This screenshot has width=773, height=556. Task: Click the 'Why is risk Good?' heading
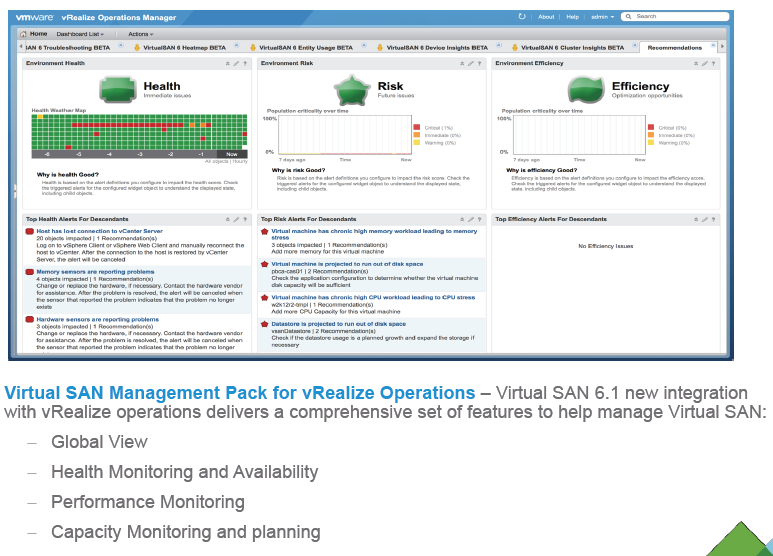pos(298,171)
